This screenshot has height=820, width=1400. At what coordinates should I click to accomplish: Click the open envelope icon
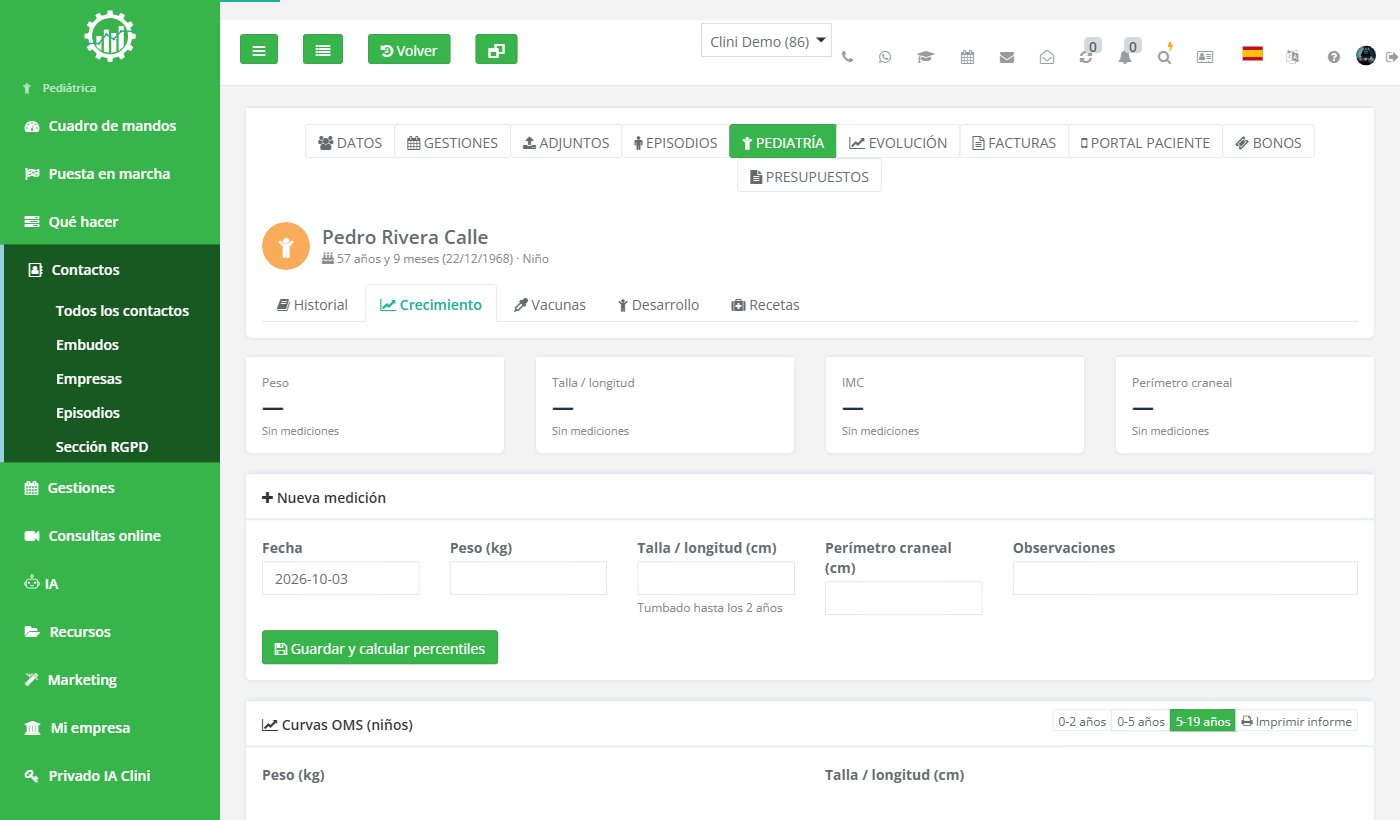click(1047, 57)
